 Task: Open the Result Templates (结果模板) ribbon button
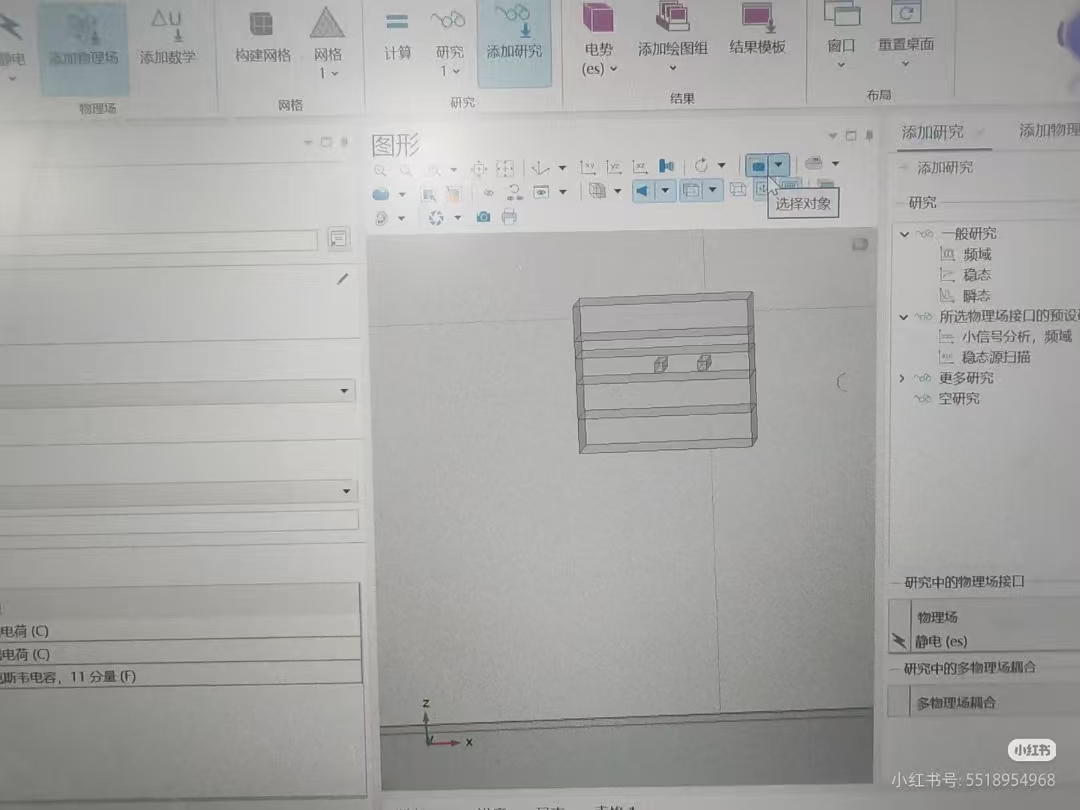(757, 31)
